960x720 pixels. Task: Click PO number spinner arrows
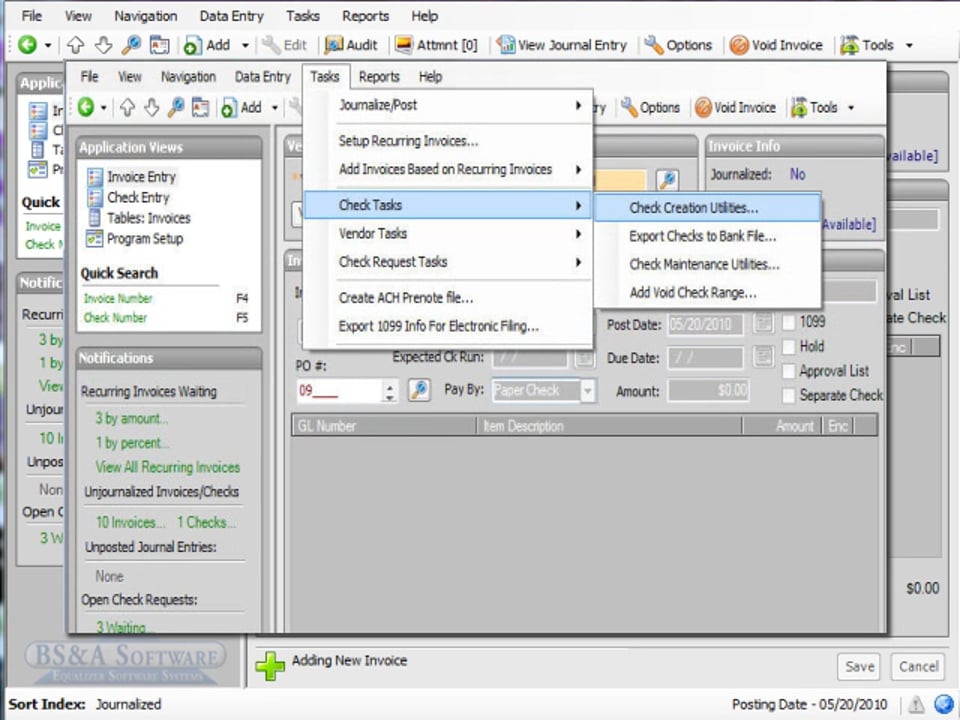click(389, 391)
